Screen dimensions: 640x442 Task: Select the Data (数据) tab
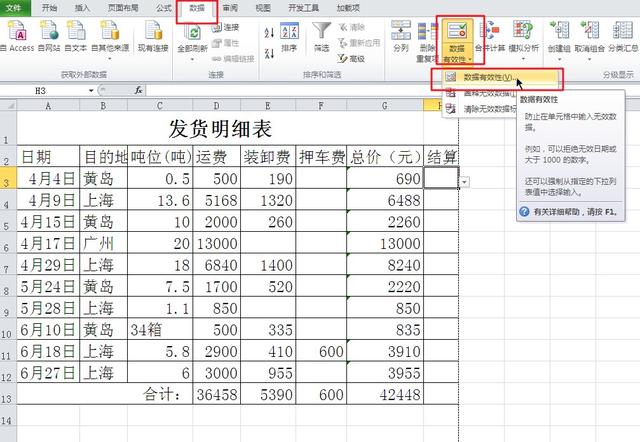point(197,9)
